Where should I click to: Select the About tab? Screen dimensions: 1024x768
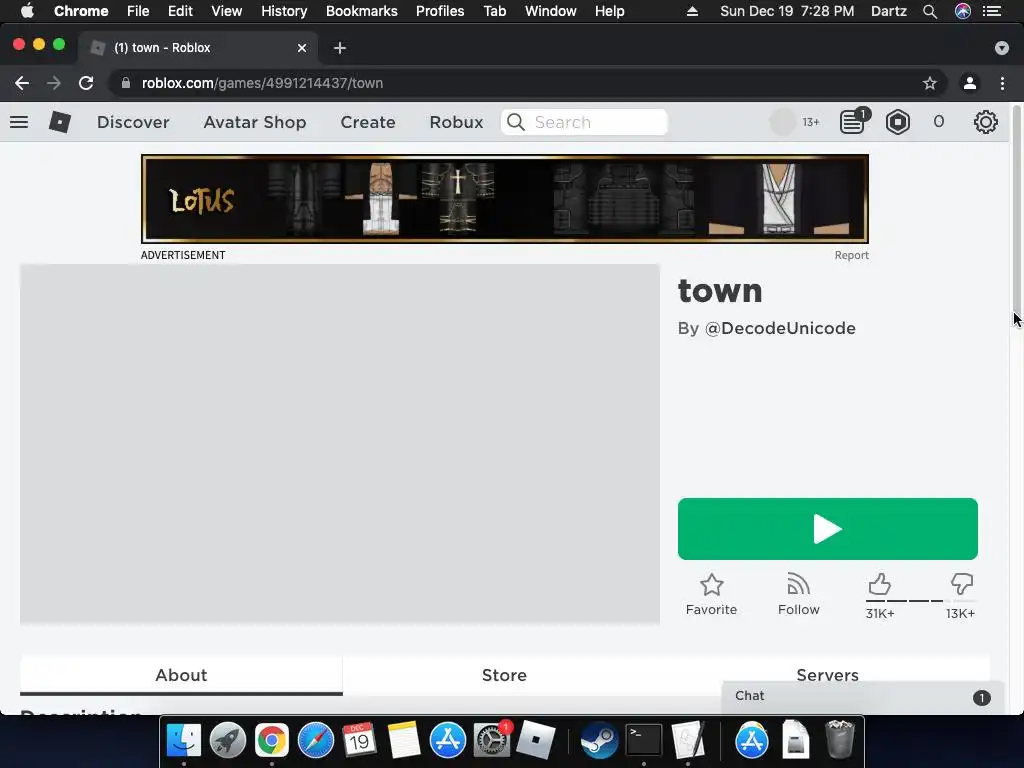click(x=181, y=675)
